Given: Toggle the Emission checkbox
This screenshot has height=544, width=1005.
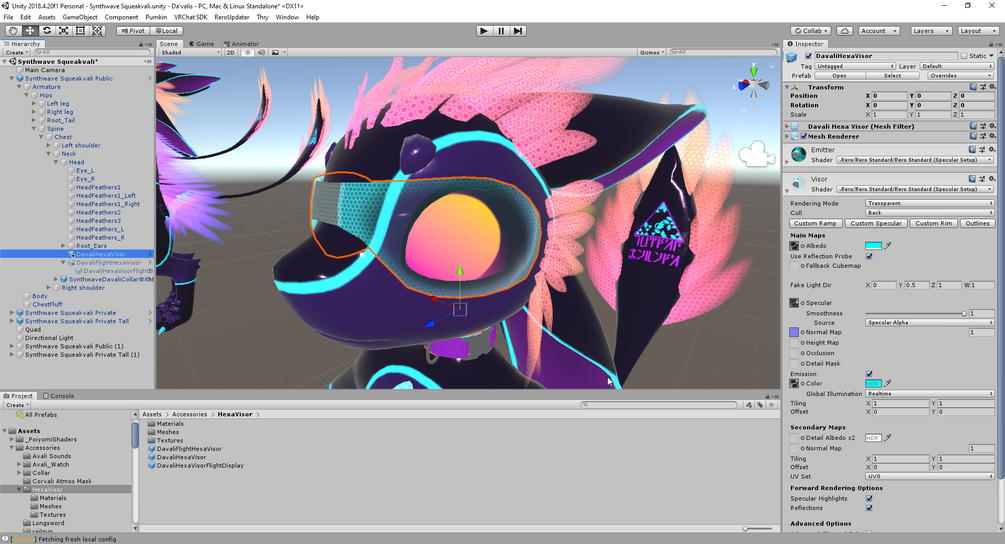Looking at the screenshot, I should [869, 374].
